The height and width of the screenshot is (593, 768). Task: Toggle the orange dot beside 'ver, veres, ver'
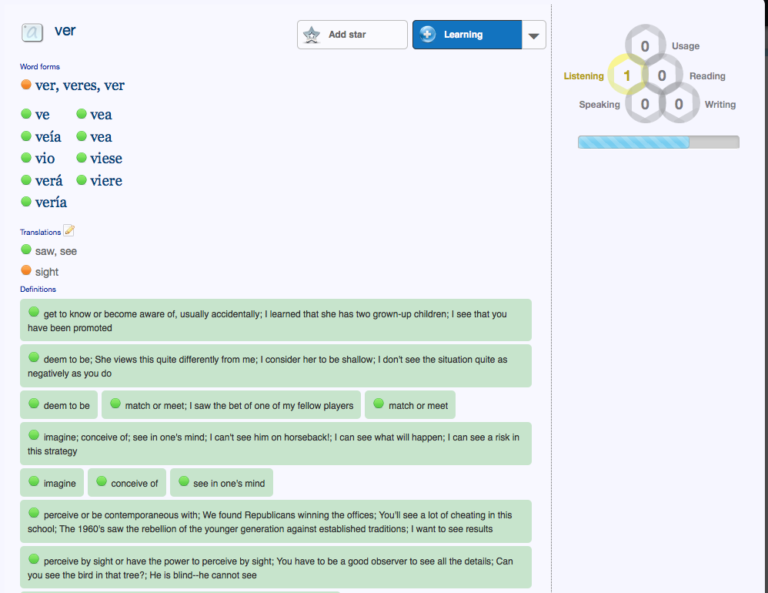pyautogui.click(x=26, y=85)
